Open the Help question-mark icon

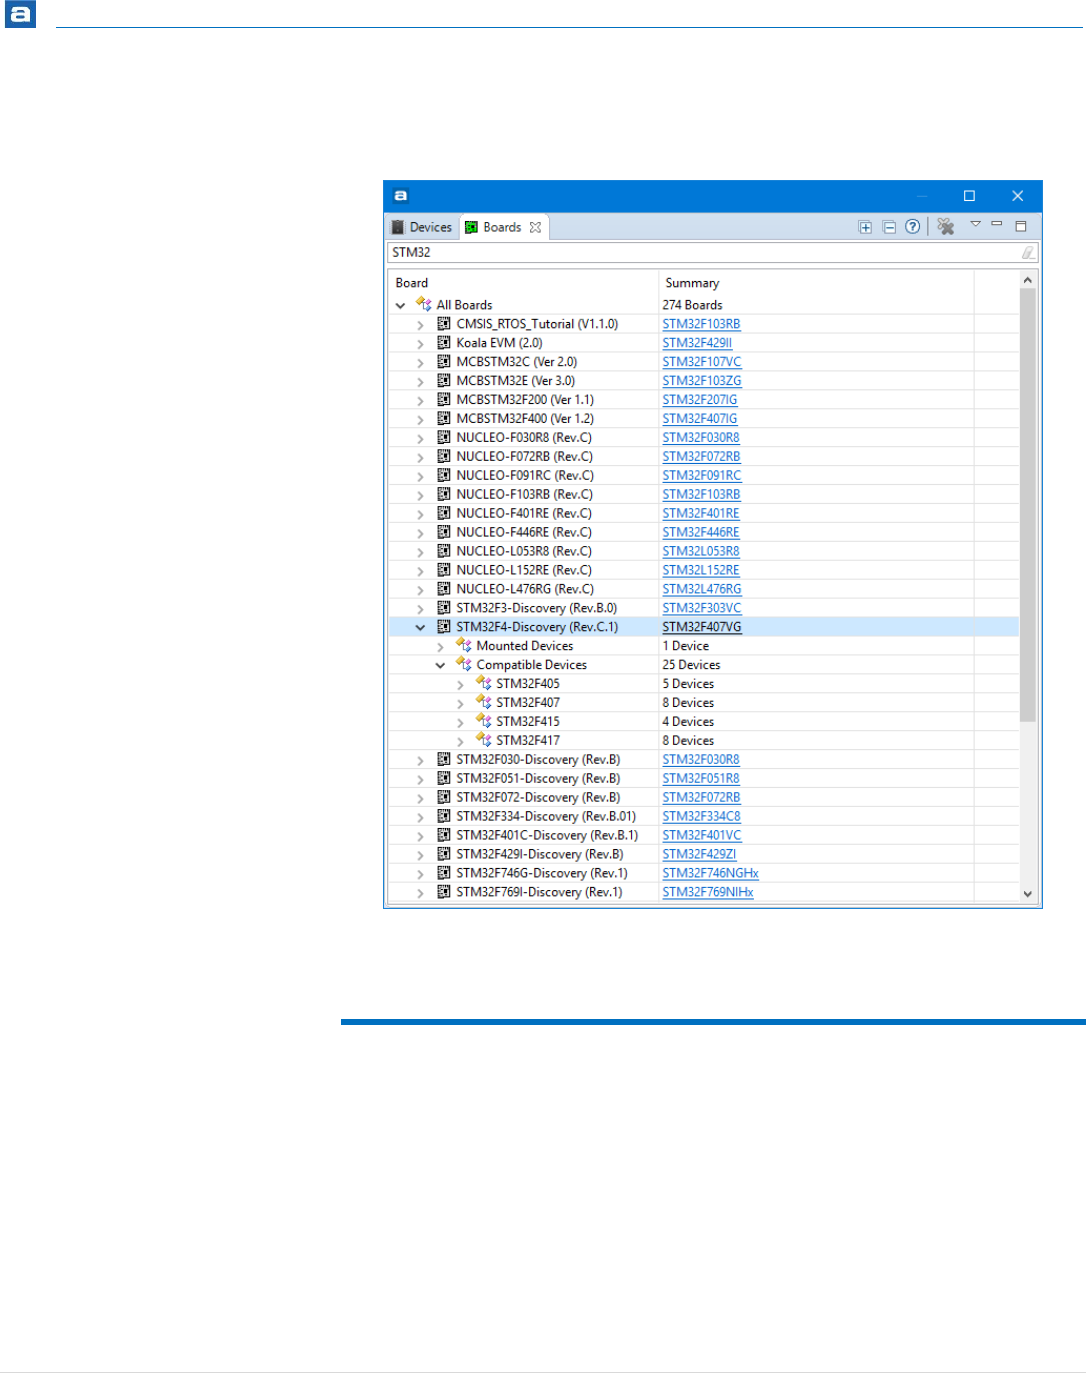click(912, 227)
